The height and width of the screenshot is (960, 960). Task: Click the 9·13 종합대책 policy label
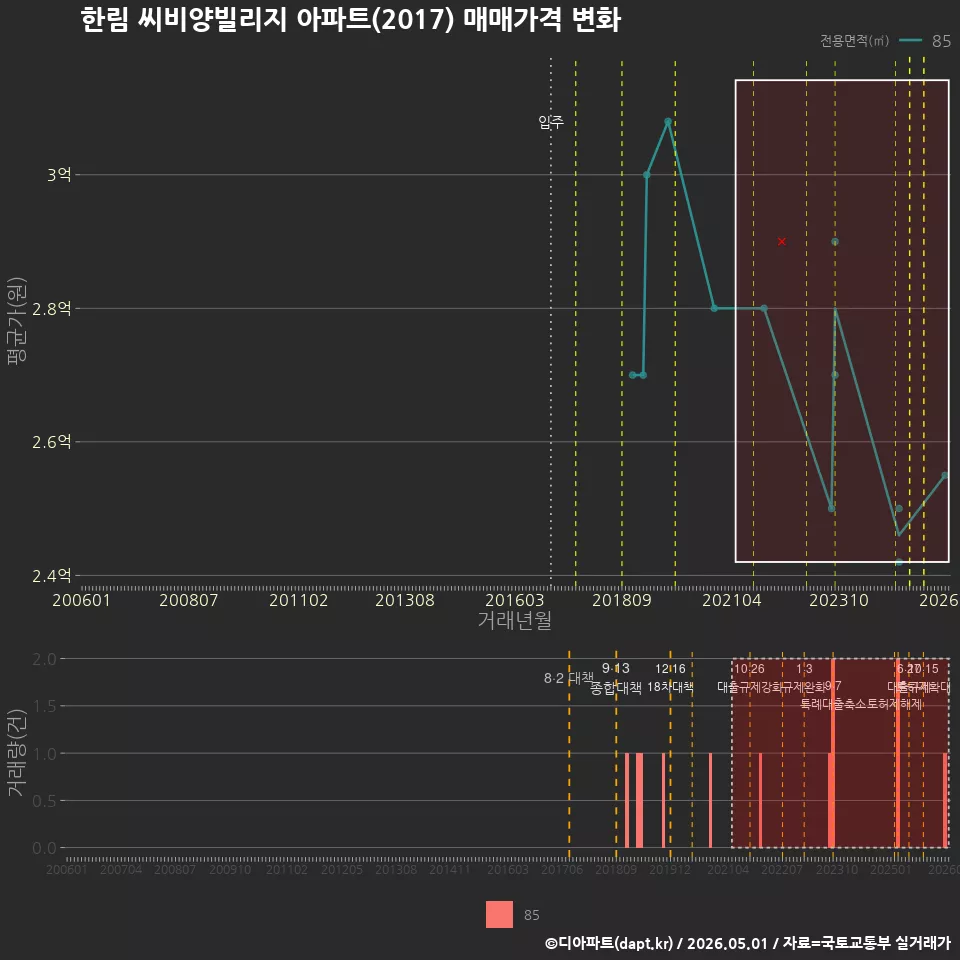coord(616,678)
